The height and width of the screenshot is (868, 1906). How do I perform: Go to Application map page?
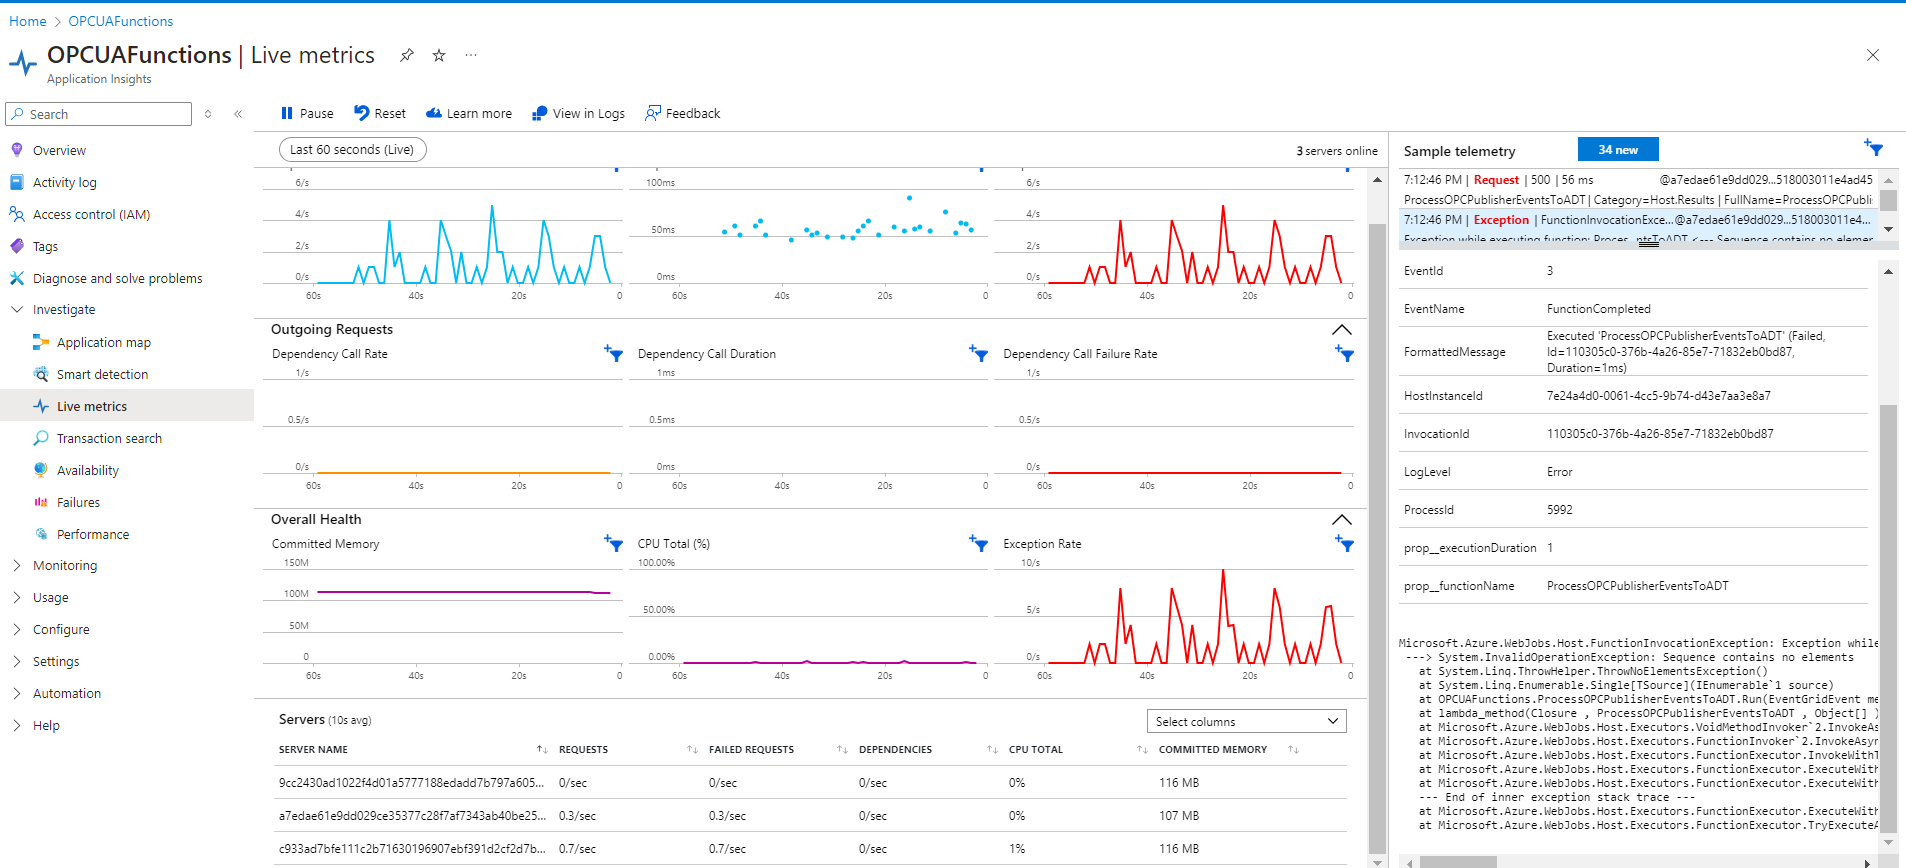coord(103,342)
